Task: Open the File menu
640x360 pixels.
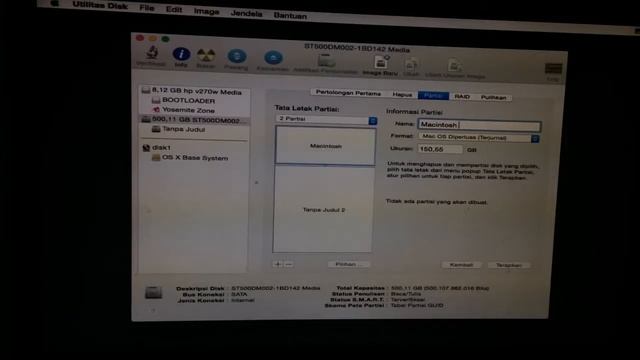Action: pos(147,8)
